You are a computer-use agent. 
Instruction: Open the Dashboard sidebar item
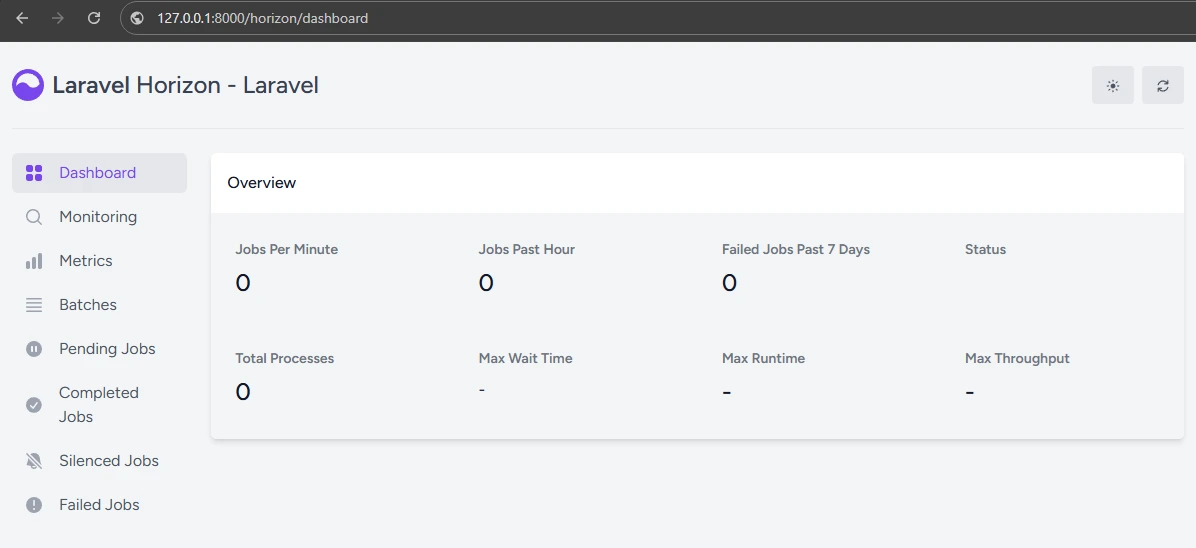(x=98, y=173)
